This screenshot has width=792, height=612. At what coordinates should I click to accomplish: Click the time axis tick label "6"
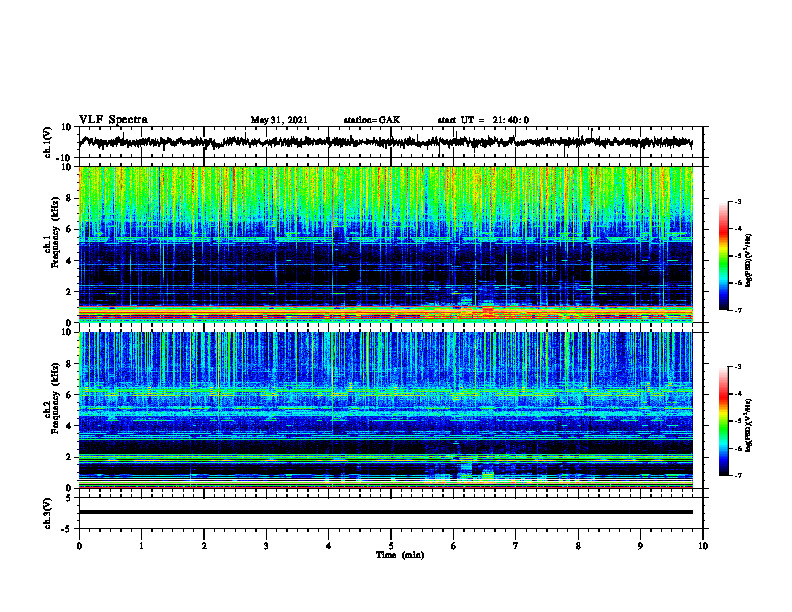pyautogui.click(x=454, y=546)
